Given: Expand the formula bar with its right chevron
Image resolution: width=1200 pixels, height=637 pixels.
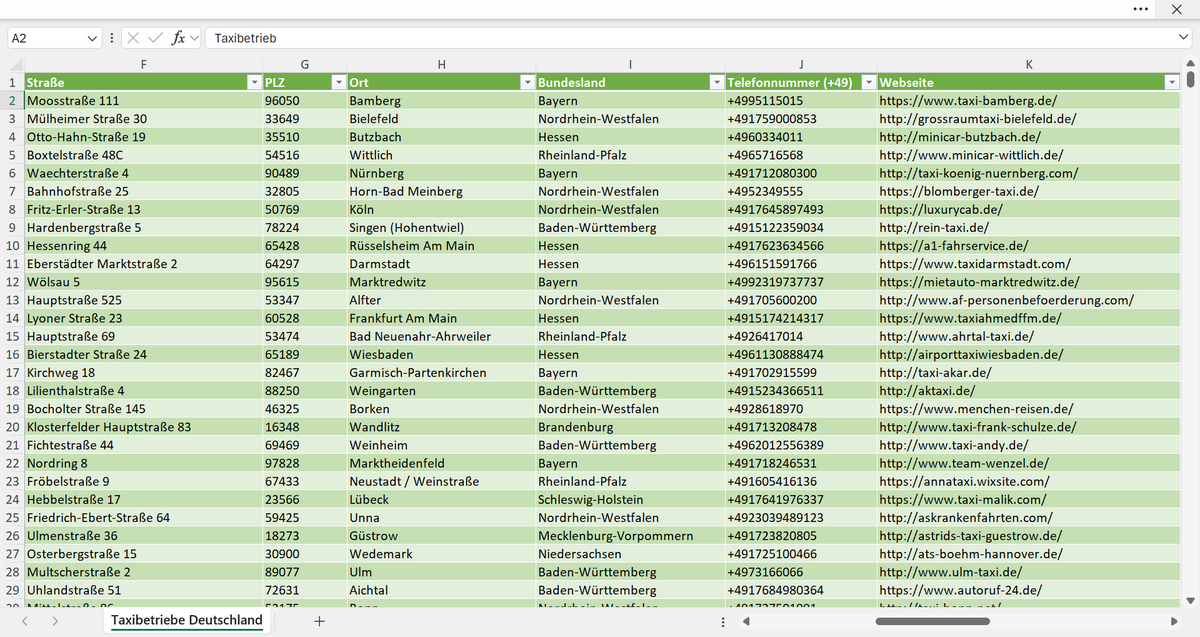Looking at the screenshot, I should click(1183, 38).
